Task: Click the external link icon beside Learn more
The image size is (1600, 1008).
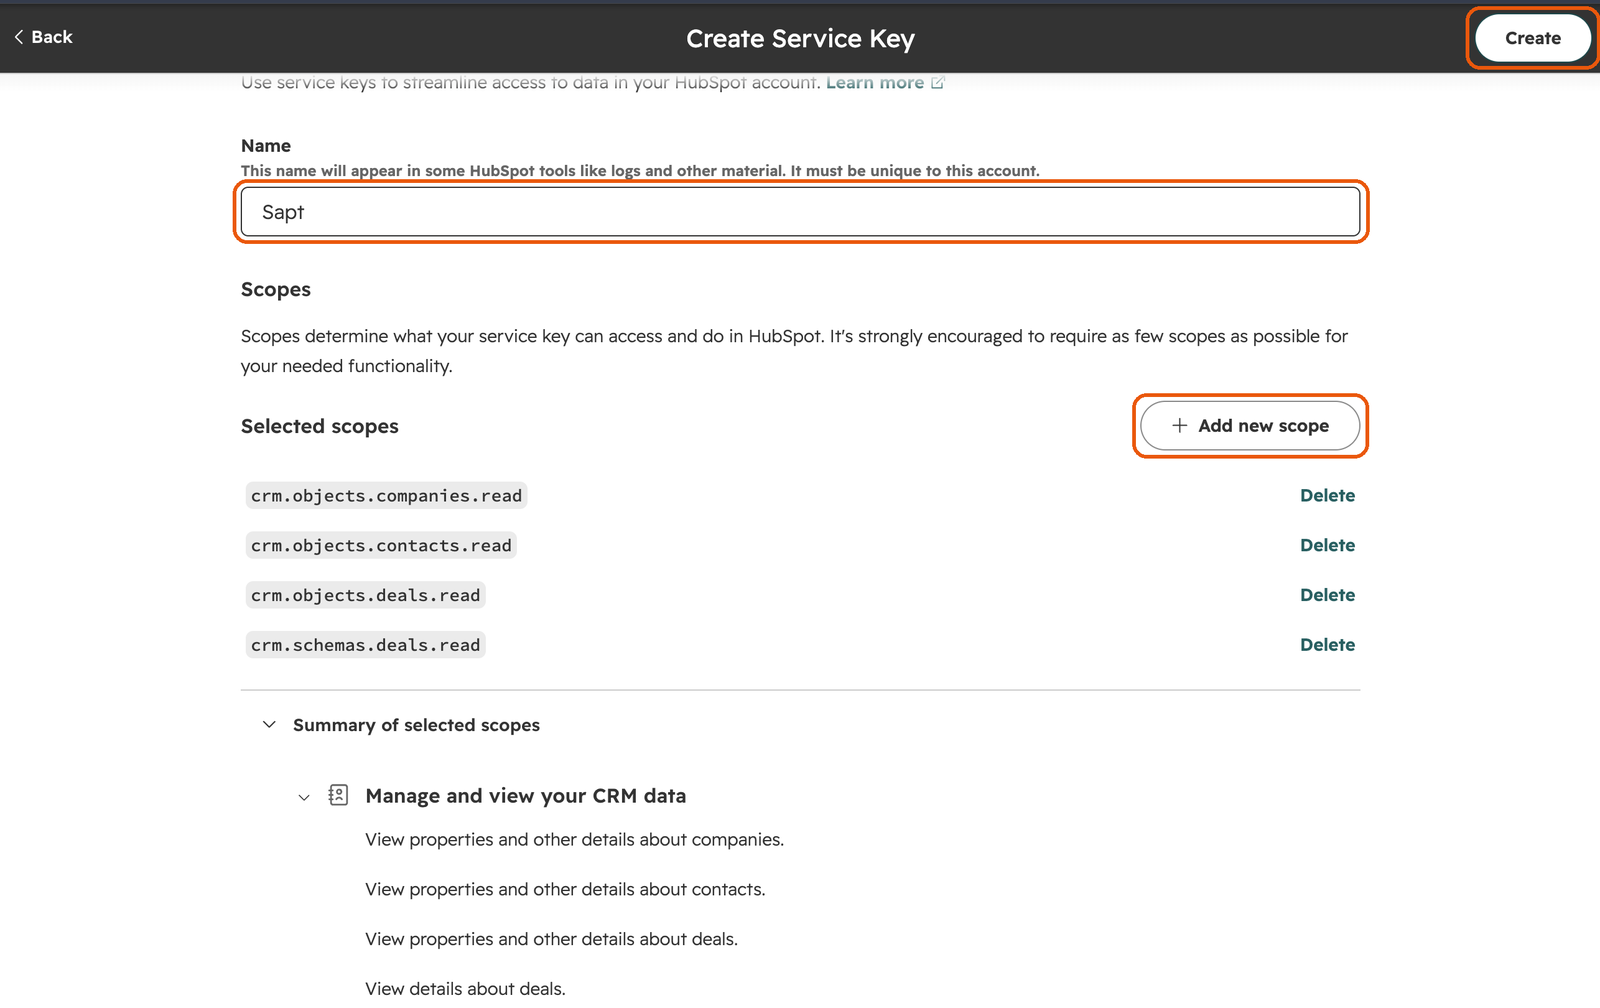Action: tap(938, 83)
